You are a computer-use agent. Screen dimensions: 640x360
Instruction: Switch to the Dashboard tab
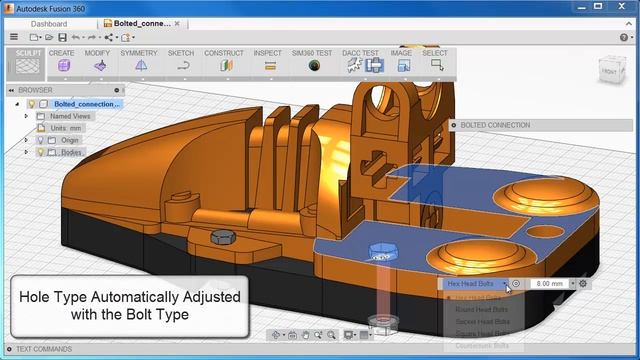point(49,24)
